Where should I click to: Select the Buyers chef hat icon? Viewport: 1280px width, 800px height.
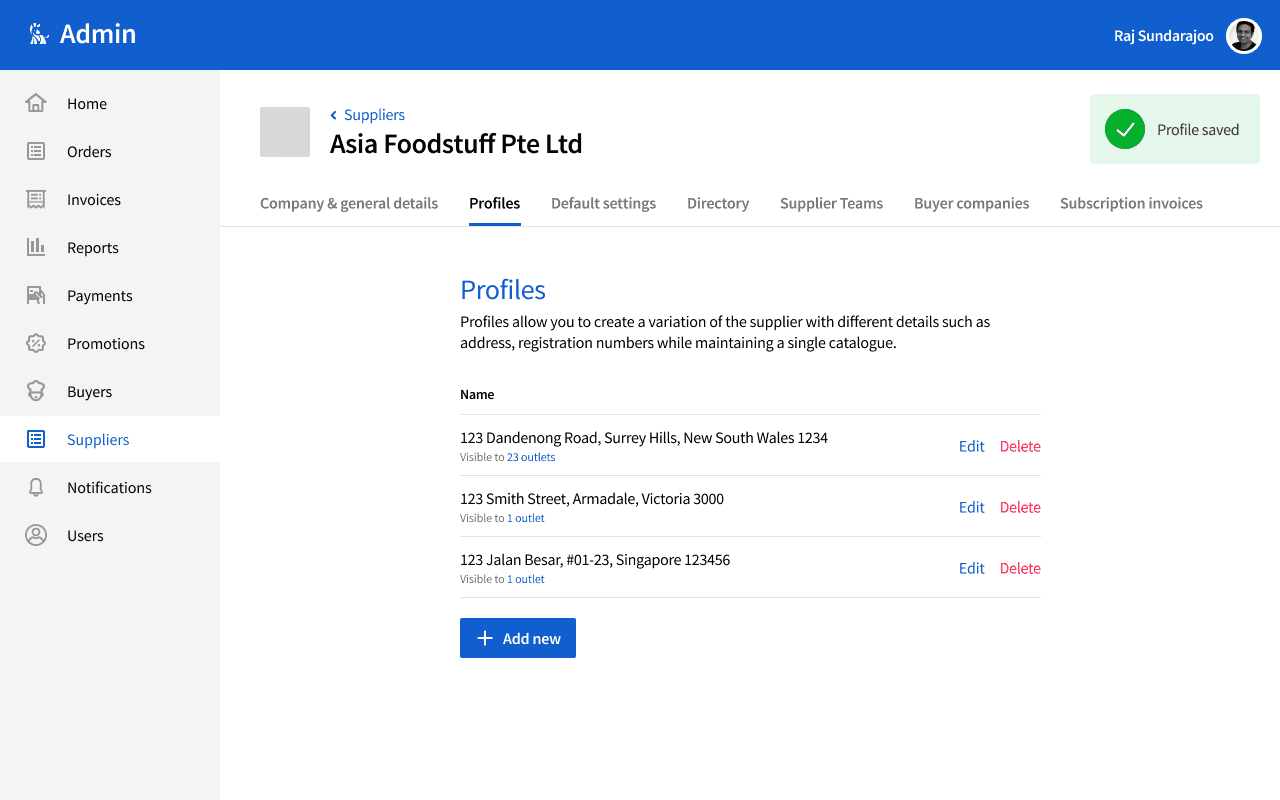point(36,391)
